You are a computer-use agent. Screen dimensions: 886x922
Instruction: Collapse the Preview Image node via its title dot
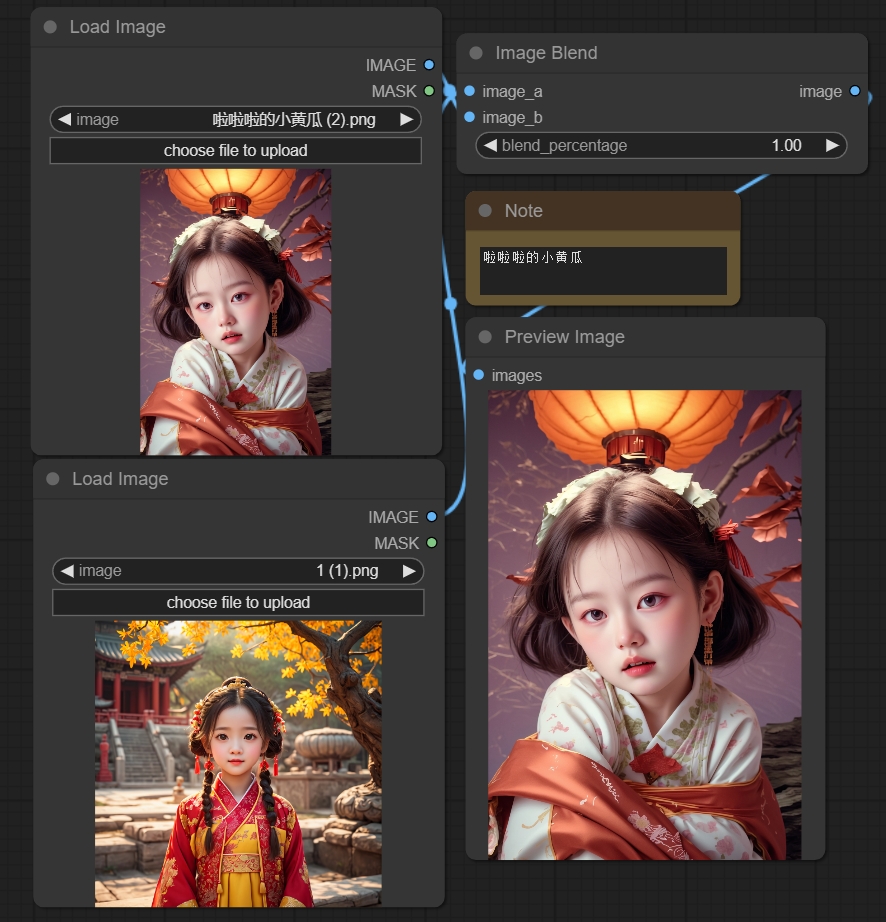pyautogui.click(x=485, y=337)
